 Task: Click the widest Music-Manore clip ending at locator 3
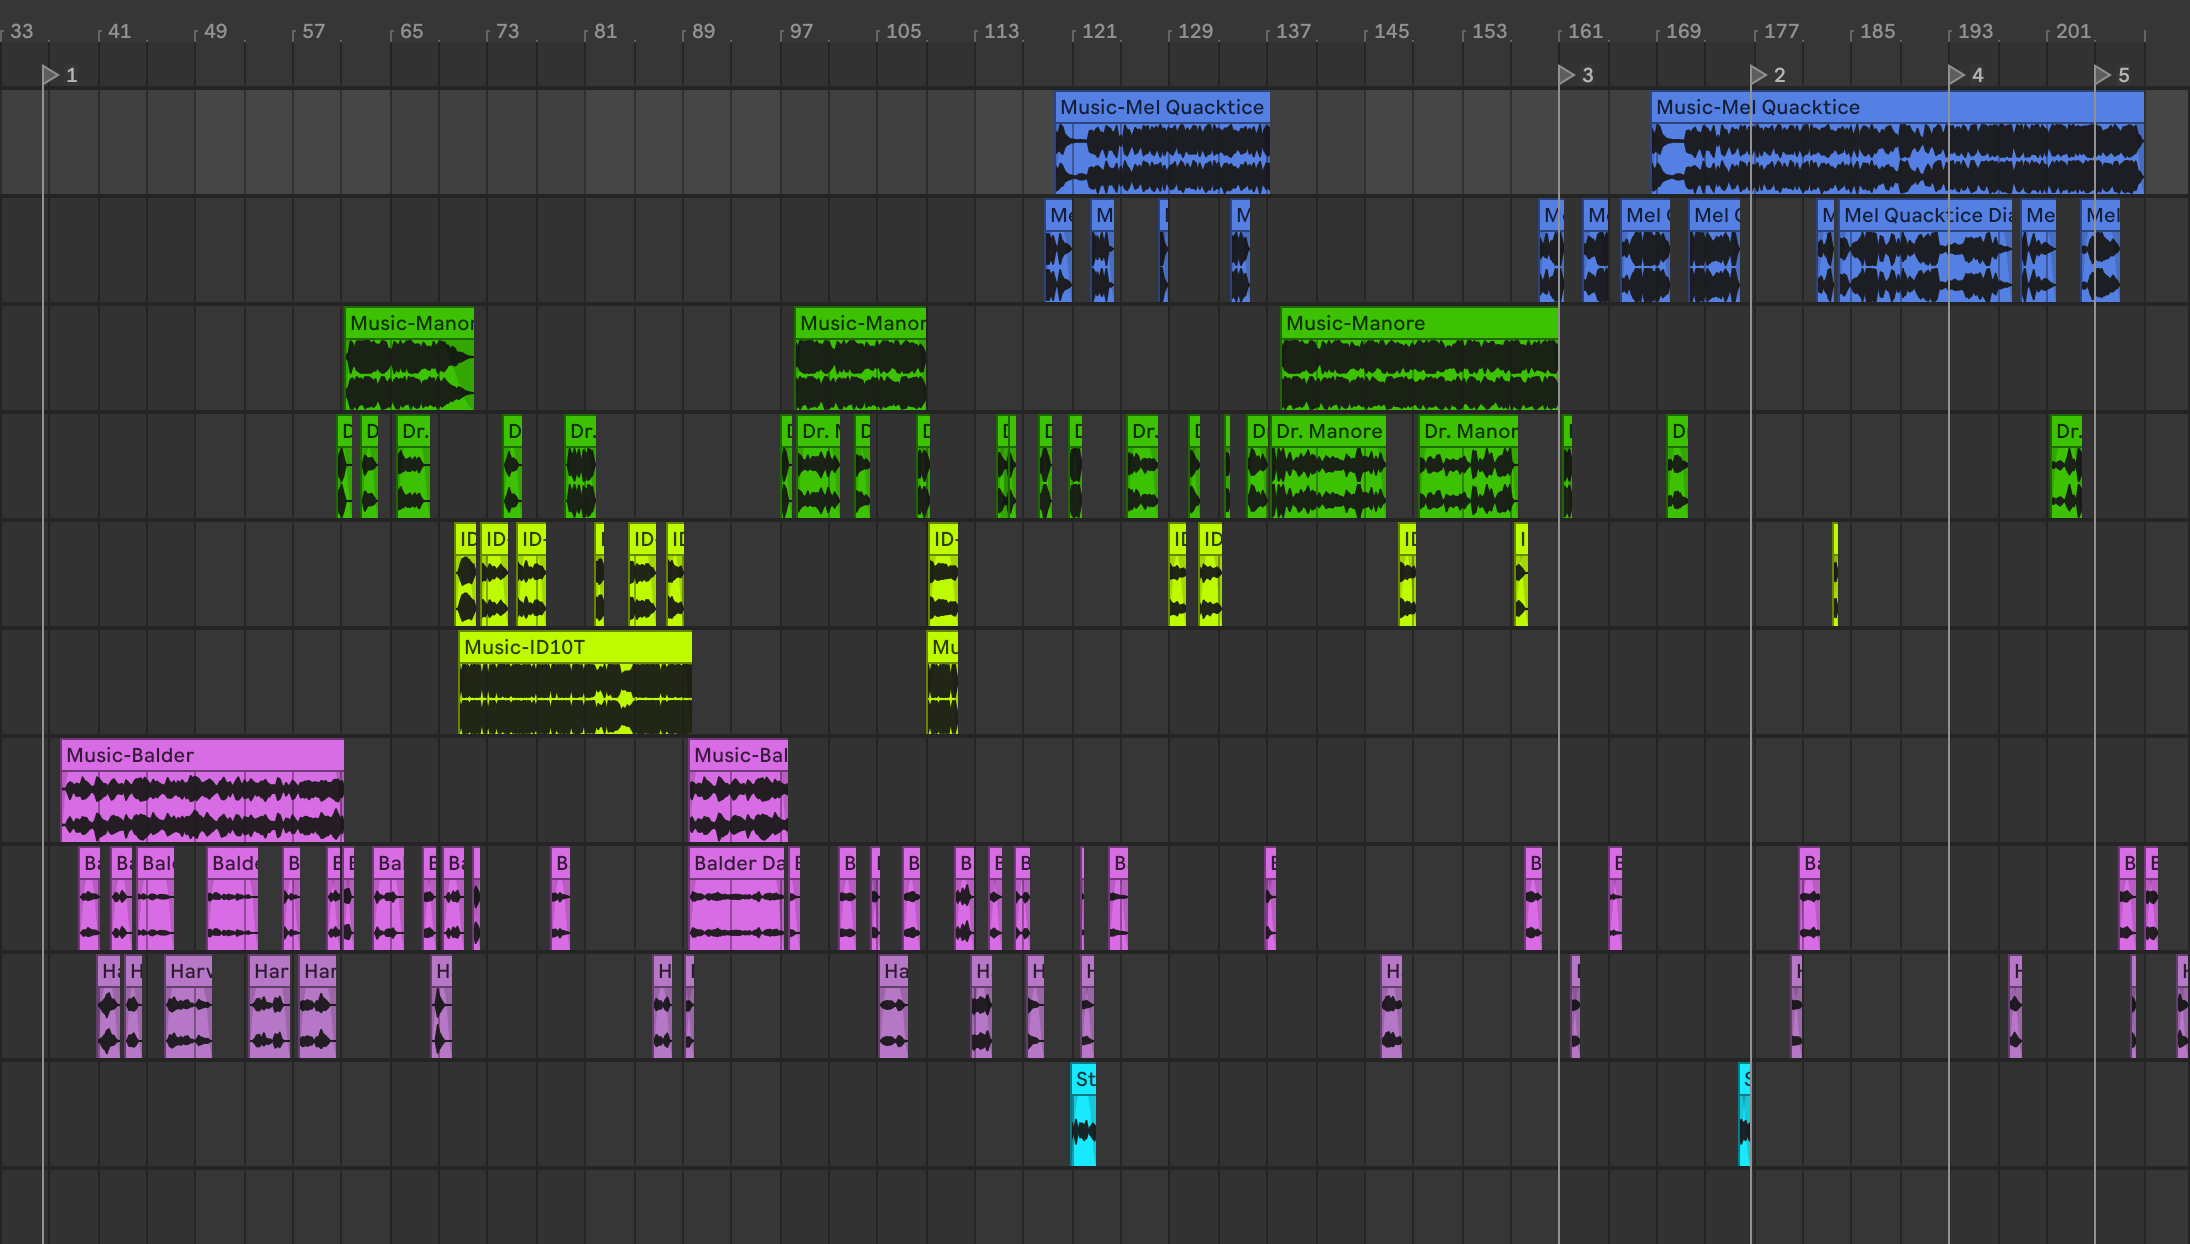(1418, 323)
